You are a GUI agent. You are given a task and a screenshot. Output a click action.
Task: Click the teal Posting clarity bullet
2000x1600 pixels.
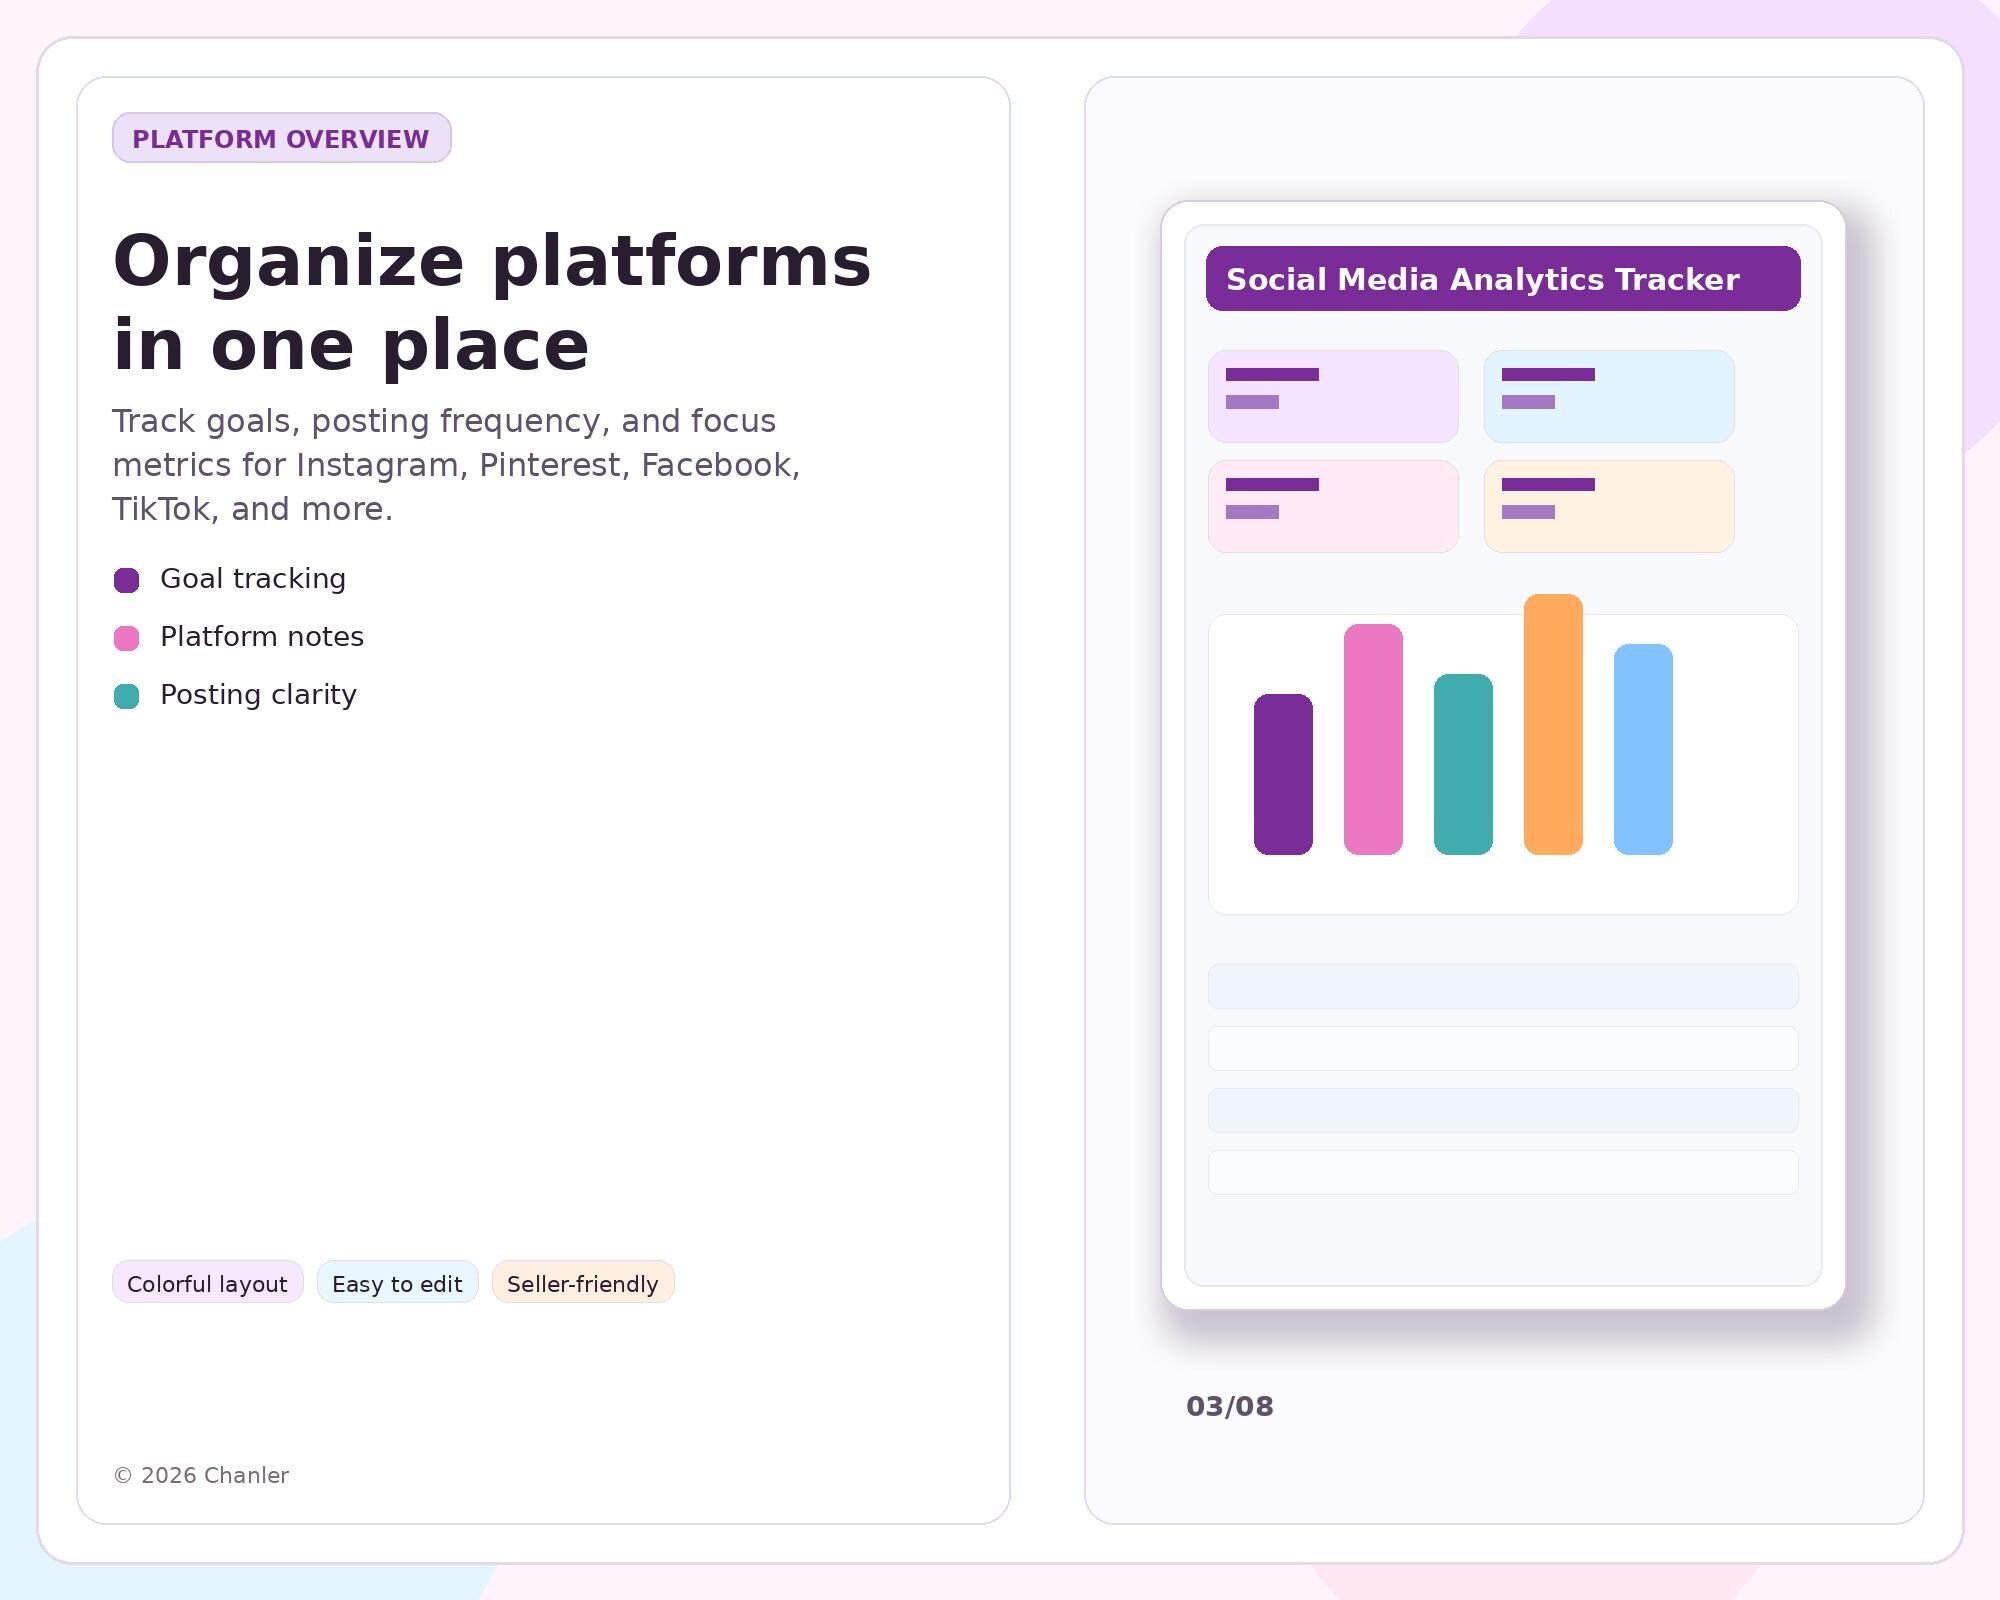126,696
